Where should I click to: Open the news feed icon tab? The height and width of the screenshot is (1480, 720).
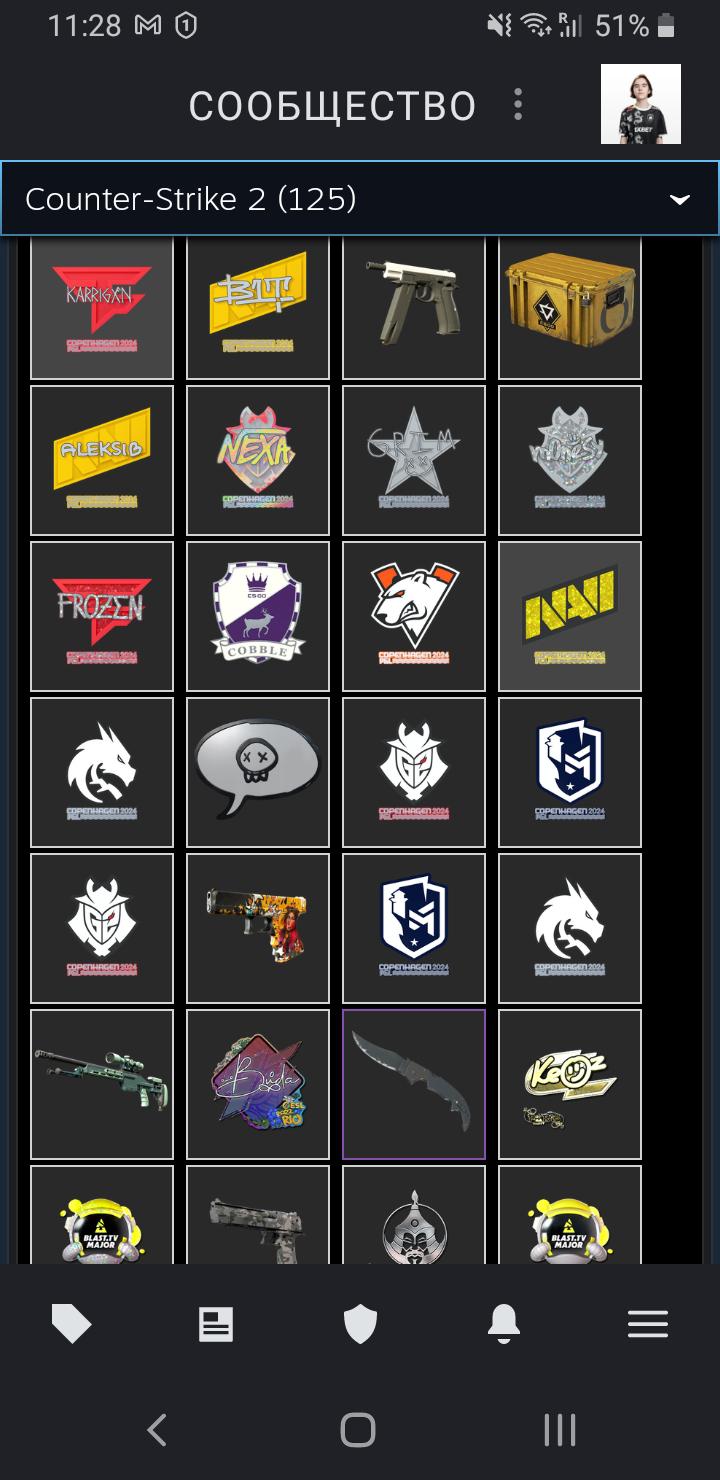click(216, 1325)
